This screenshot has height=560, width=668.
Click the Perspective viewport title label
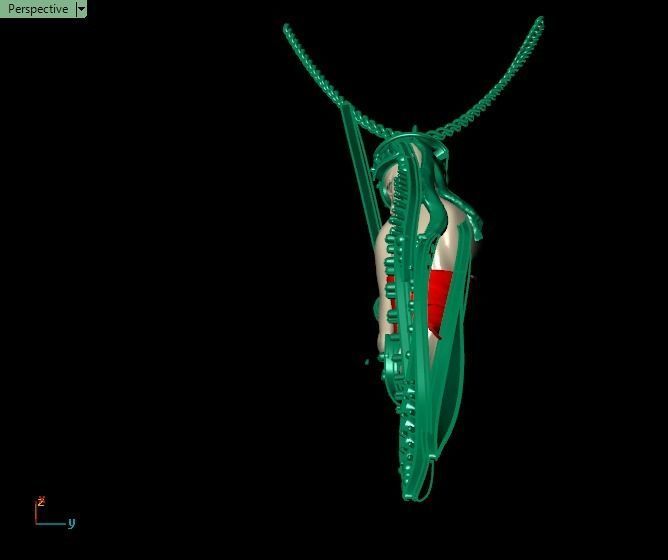(x=37, y=9)
